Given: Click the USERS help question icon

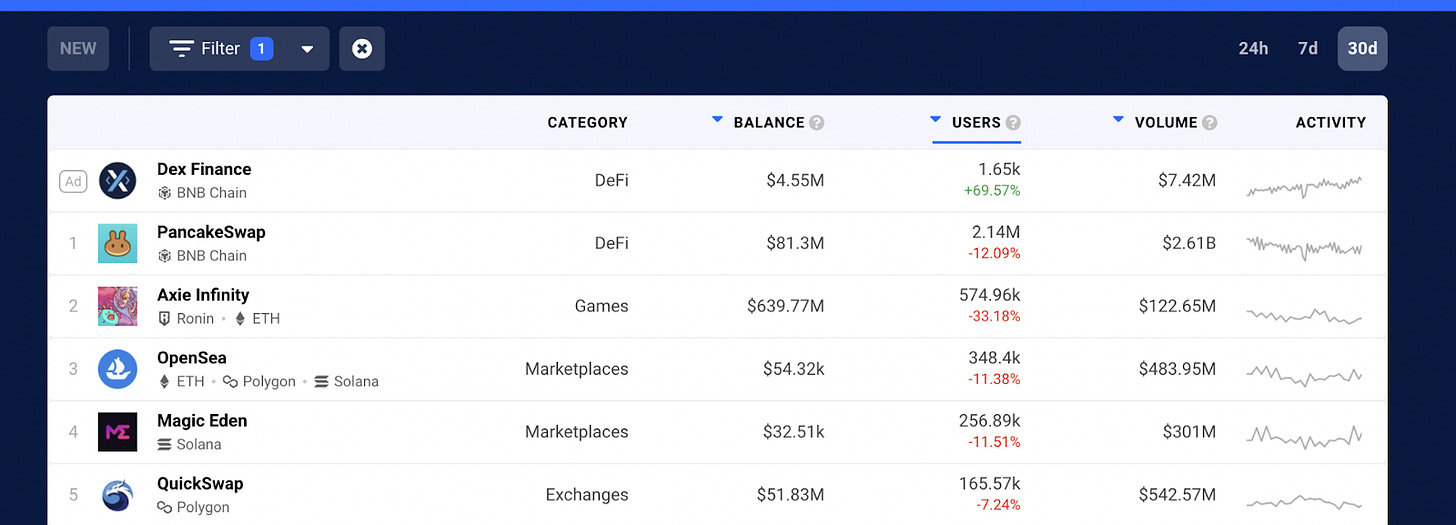Looking at the screenshot, I should click(1013, 123).
